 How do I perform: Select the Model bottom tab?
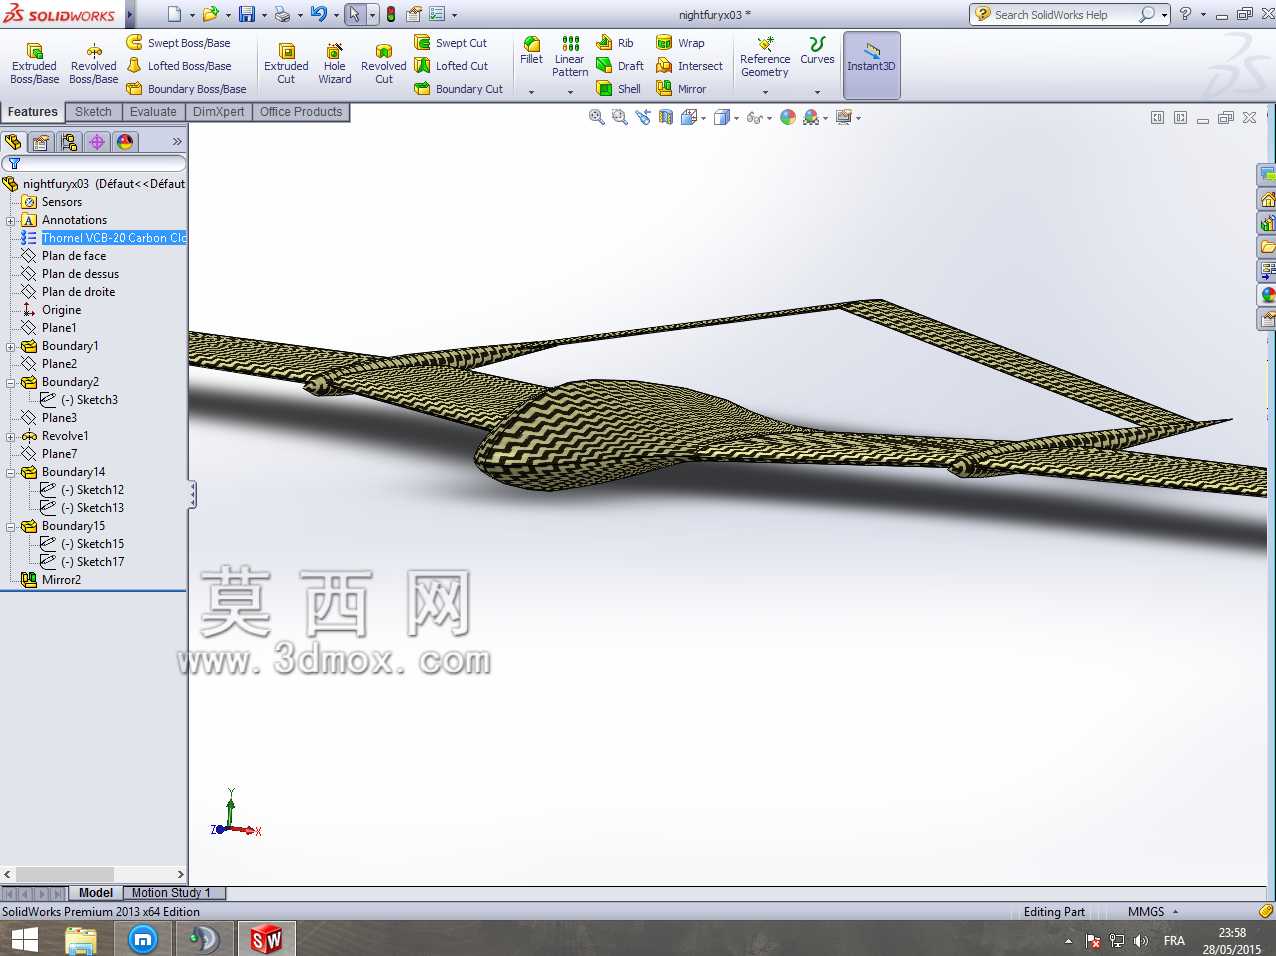95,893
